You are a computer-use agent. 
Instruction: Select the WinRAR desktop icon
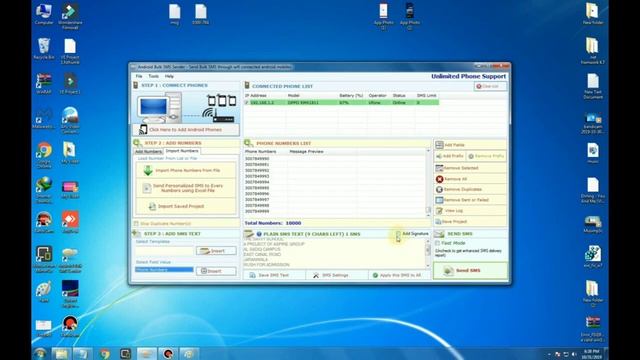click(x=44, y=84)
